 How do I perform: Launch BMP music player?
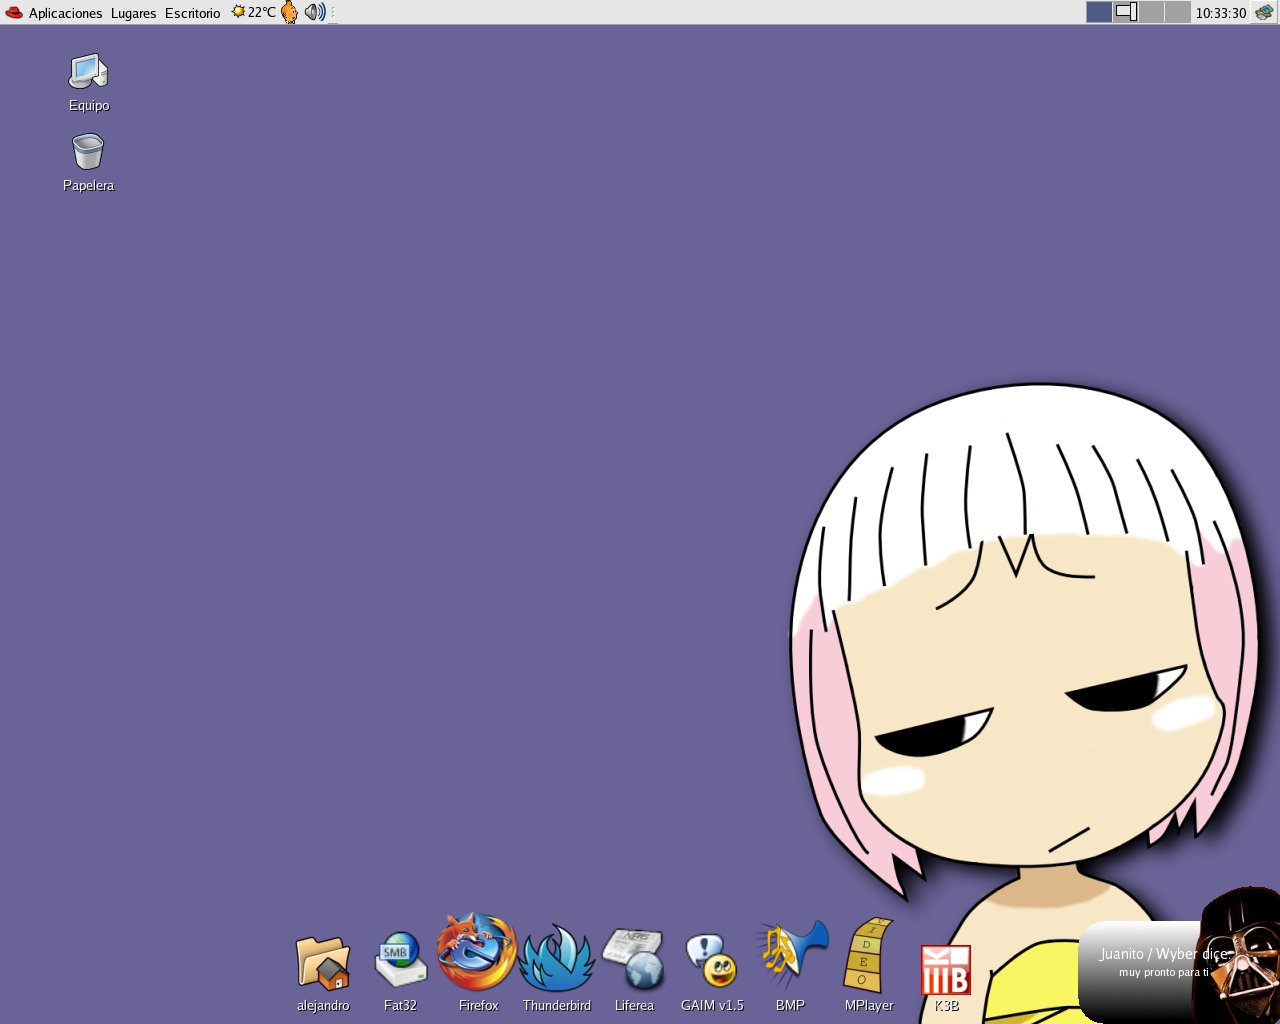pyautogui.click(x=790, y=966)
